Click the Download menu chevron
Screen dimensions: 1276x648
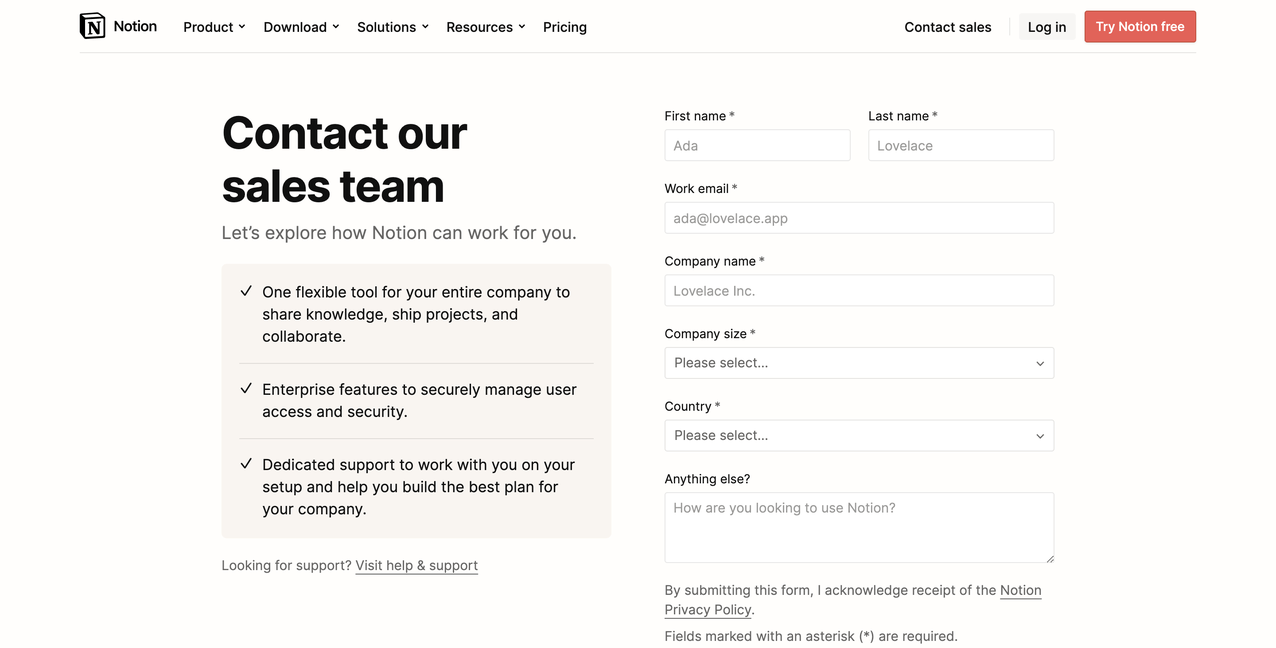coord(335,27)
